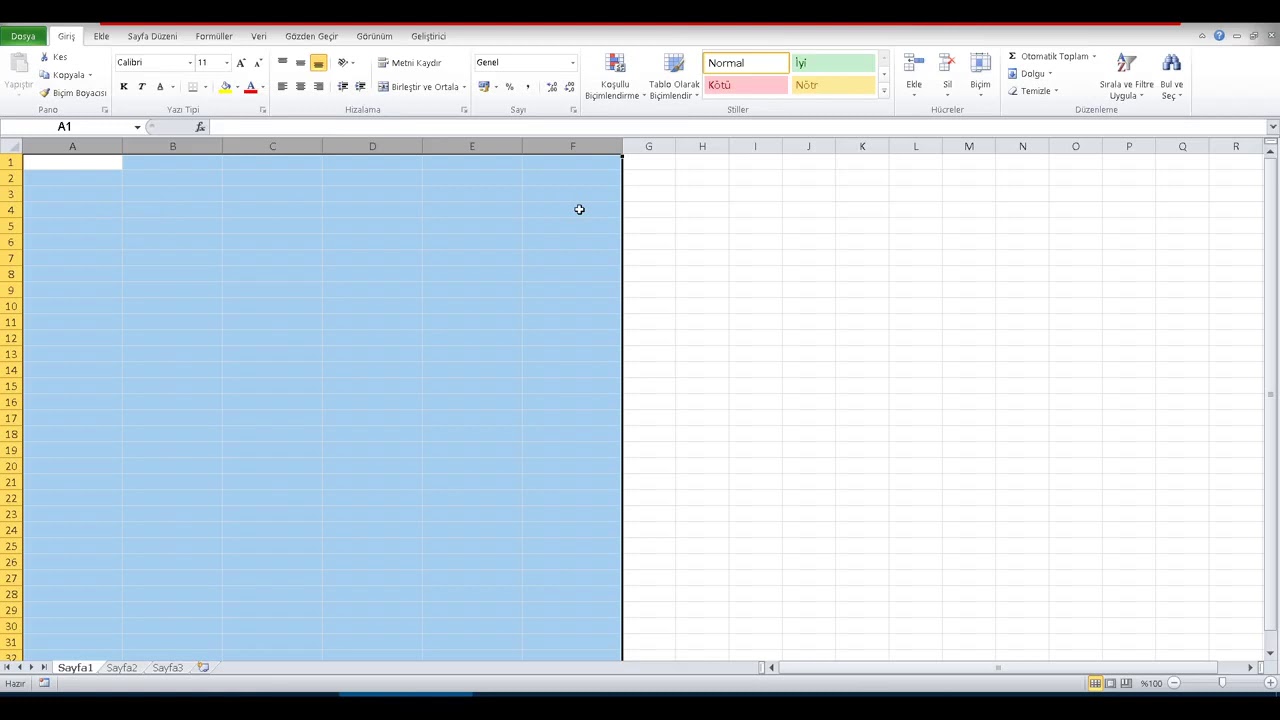Click the Yapıştır paste icon
The width and height of the screenshot is (1280, 720).
[x=18, y=63]
